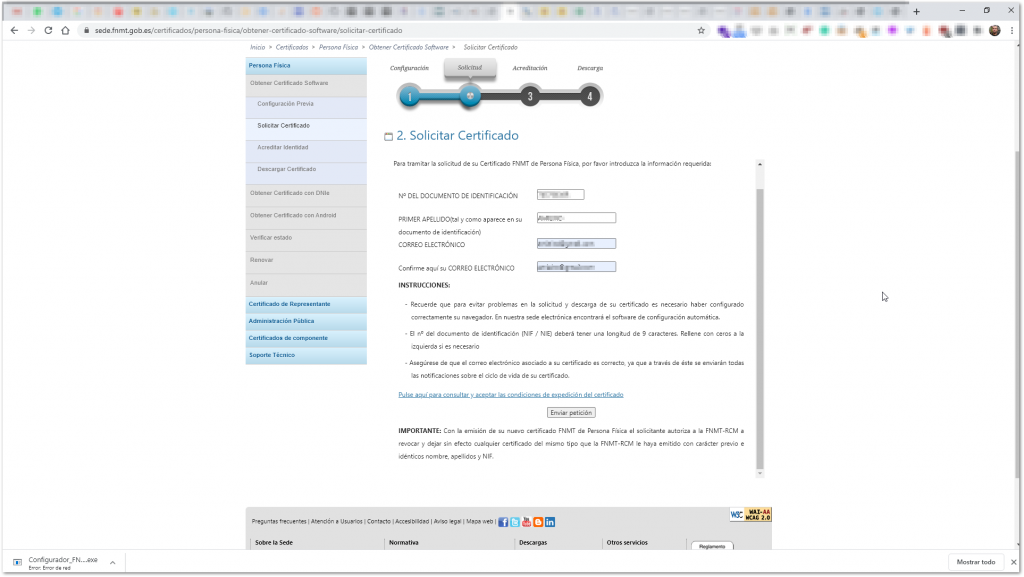The height and width of the screenshot is (577, 1024).
Task: Click the Enviar petición button
Action: pyautogui.click(x=571, y=413)
